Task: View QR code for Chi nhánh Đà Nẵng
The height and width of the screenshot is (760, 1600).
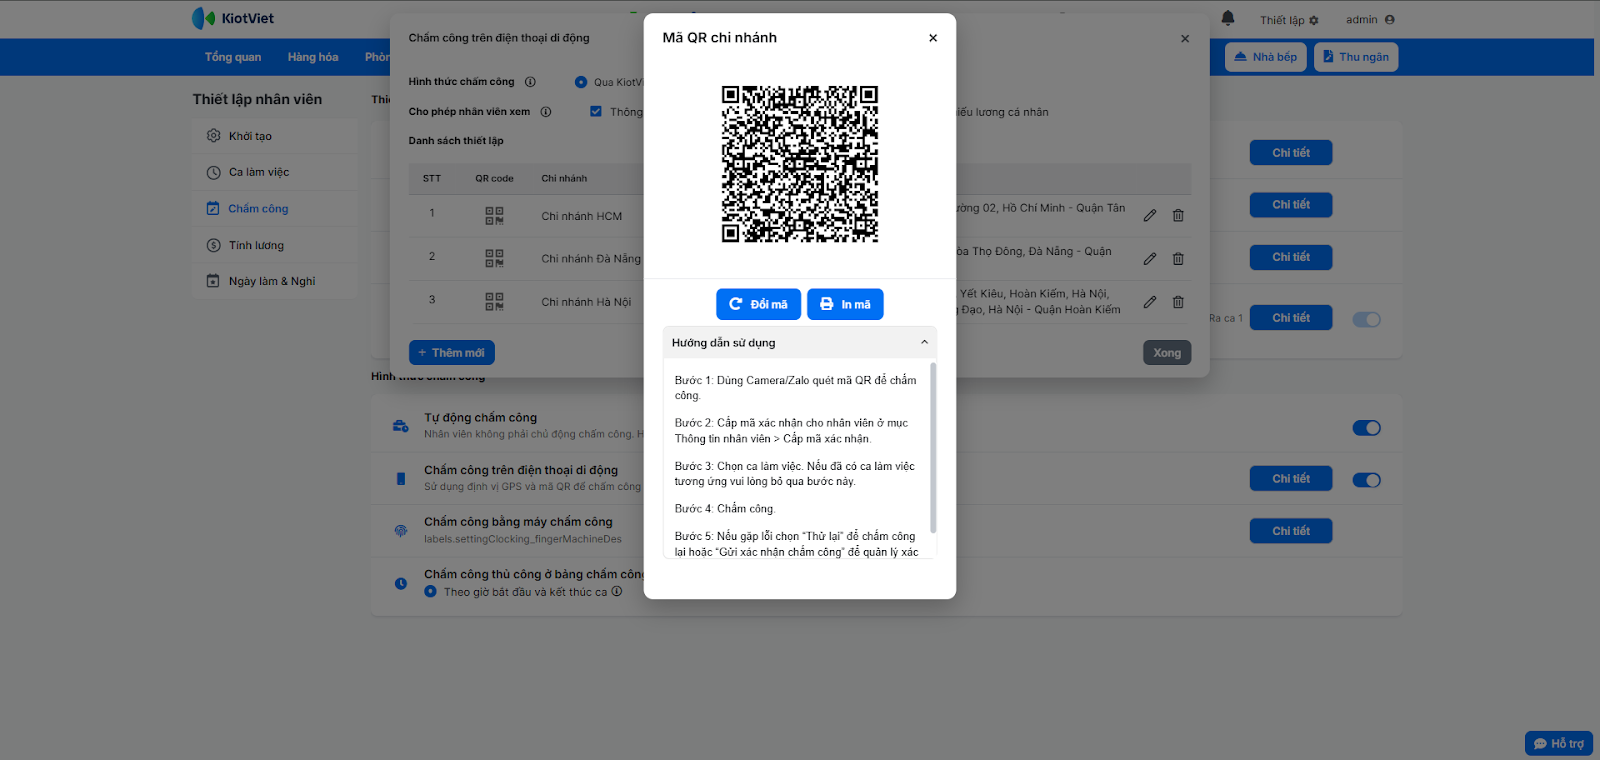Action: coord(494,258)
